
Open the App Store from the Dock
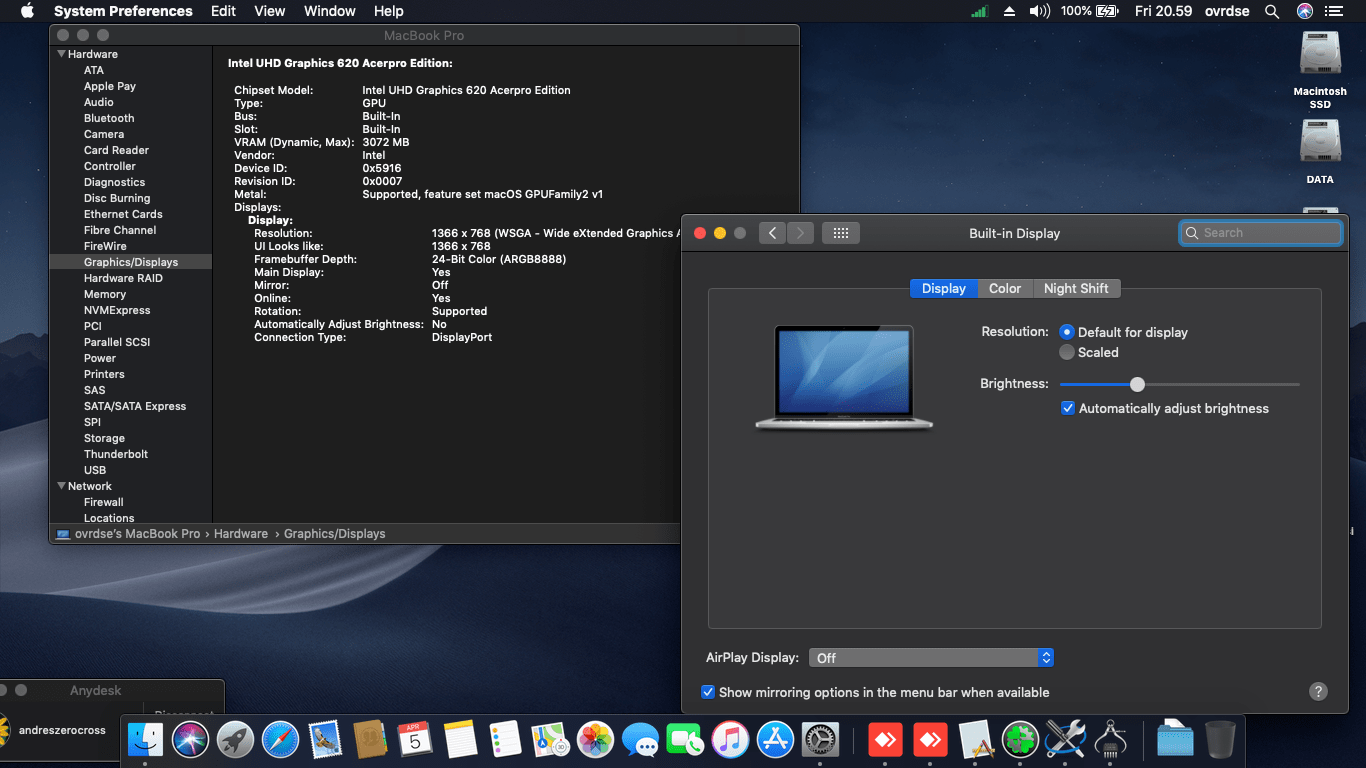coord(775,740)
